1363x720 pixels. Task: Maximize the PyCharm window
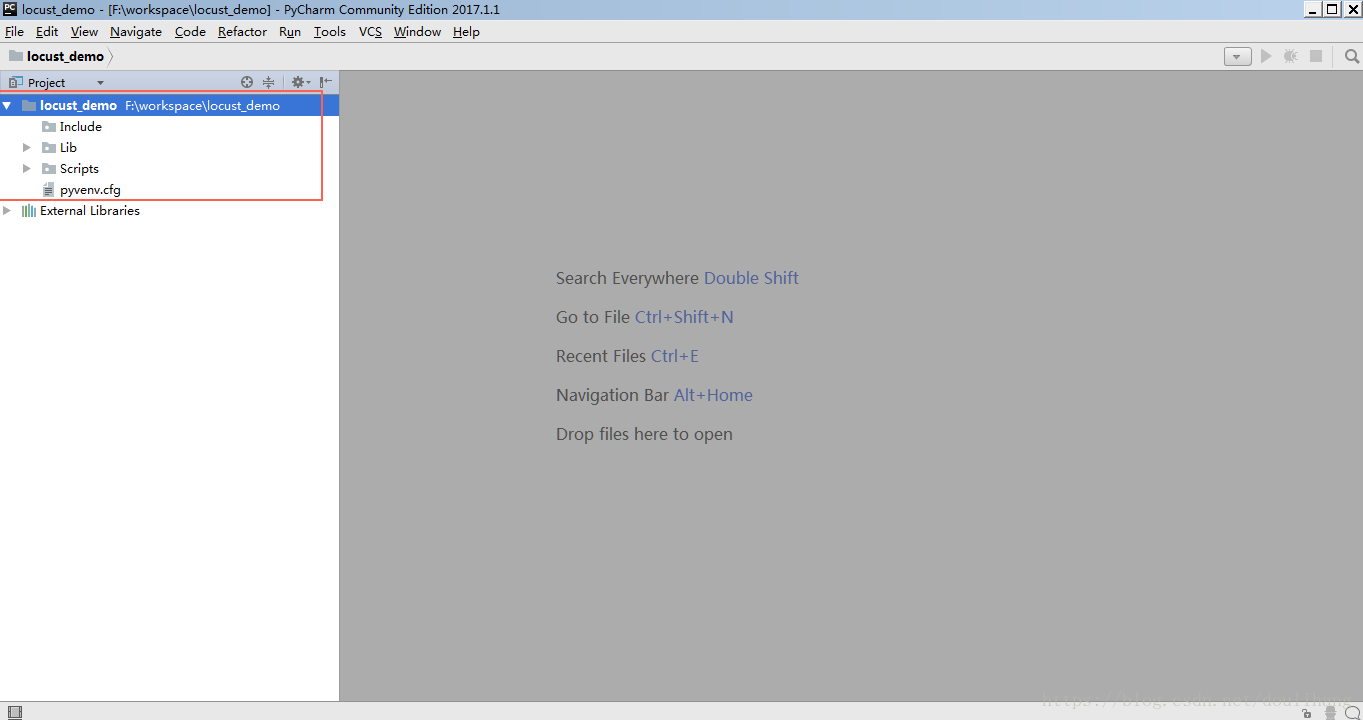coord(1332,9)
